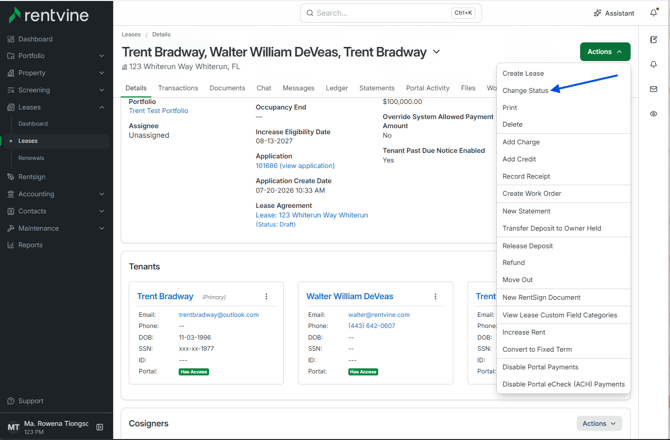Open the Dashboard sidebar icon

coord(11,39)
